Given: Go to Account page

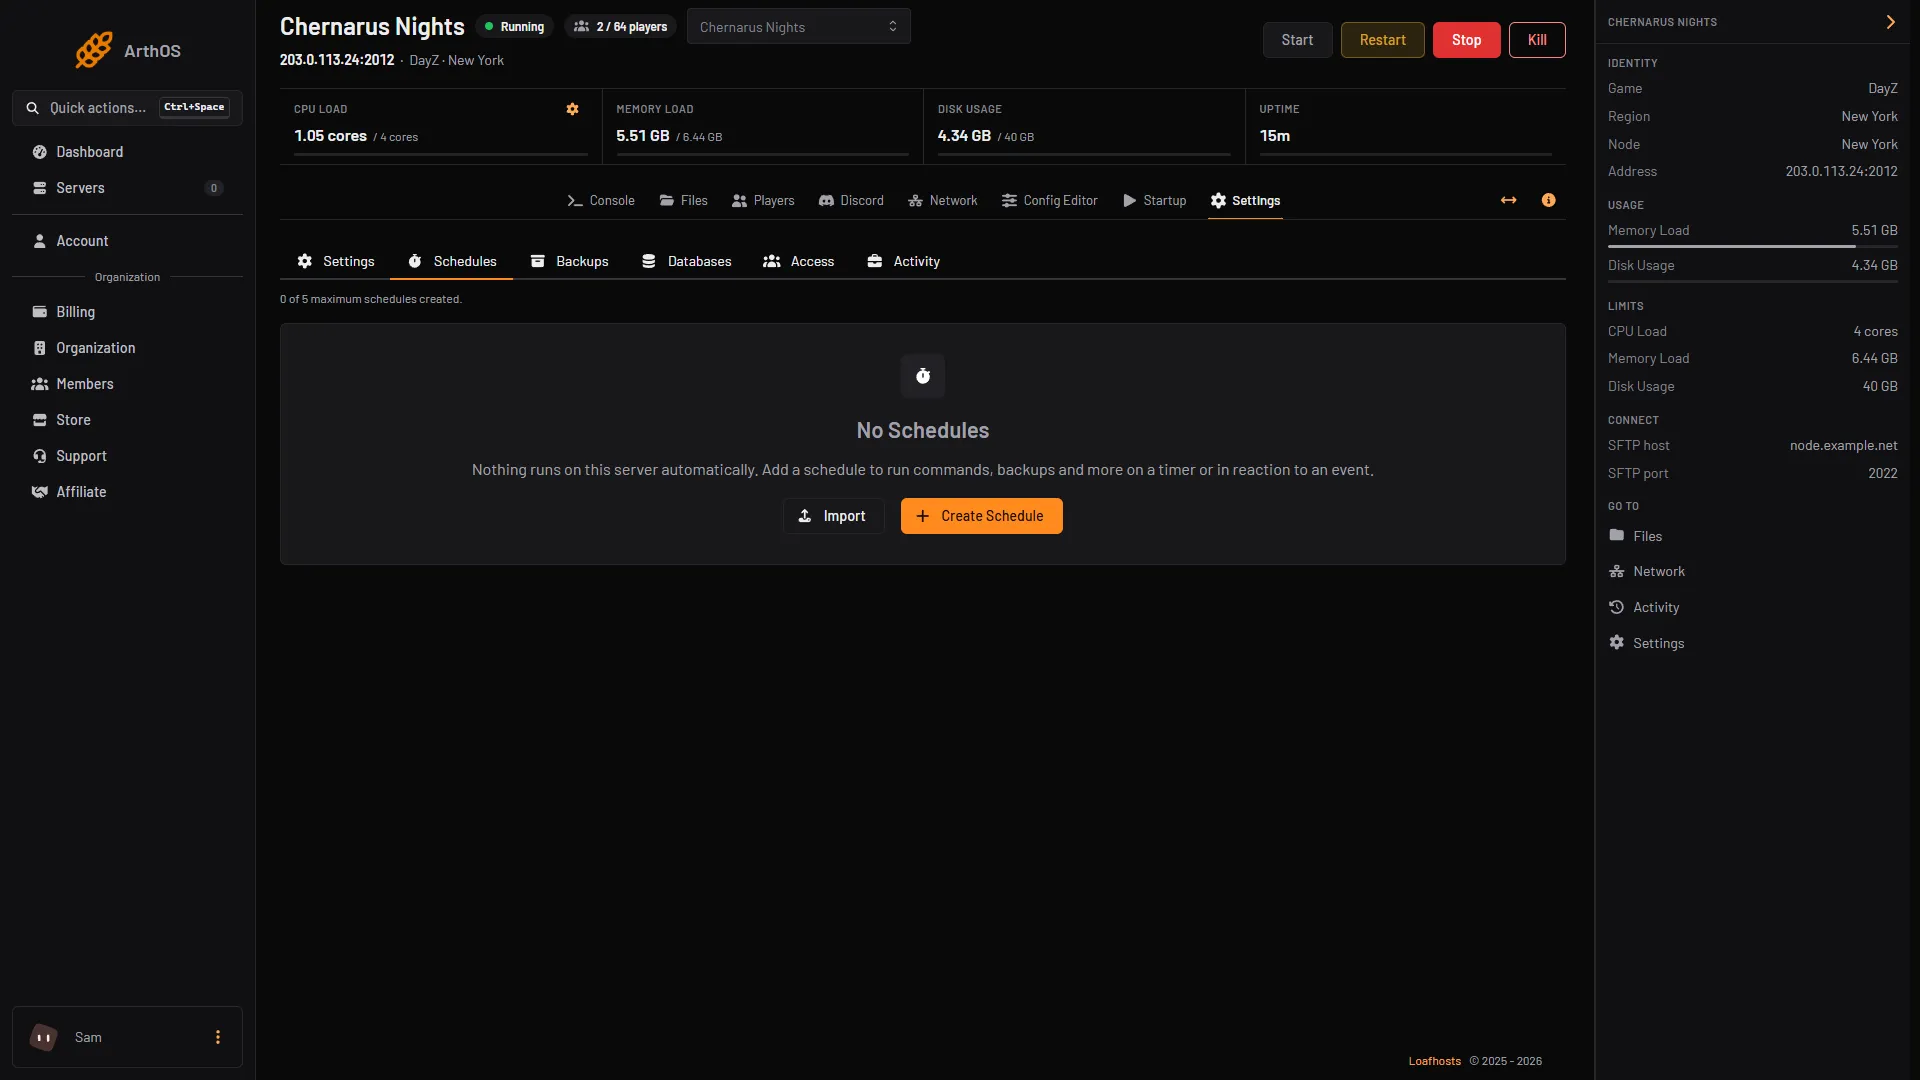Looking at the screenshot, I should [x=127, y=241].
